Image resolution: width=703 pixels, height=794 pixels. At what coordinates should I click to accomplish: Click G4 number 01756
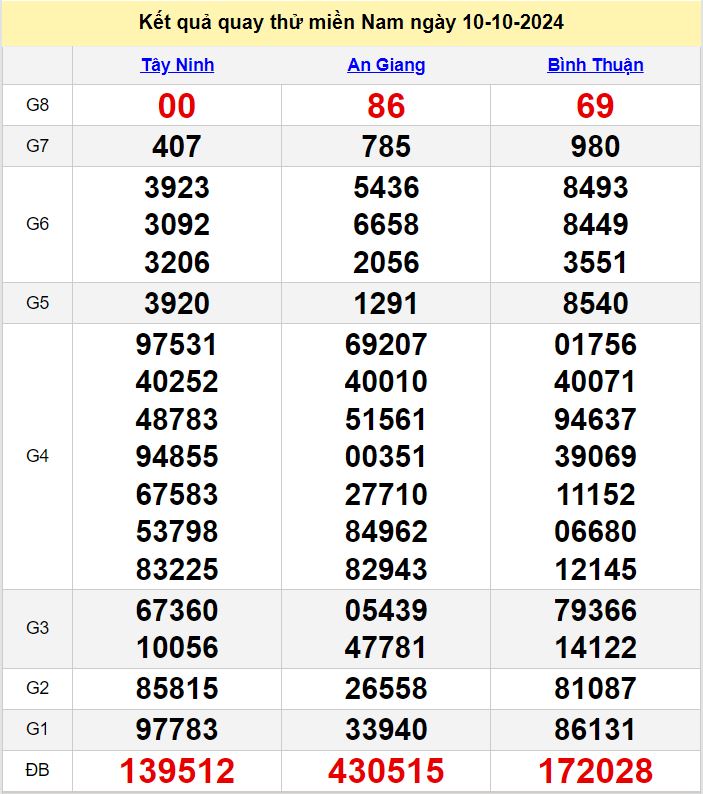pyautogui.click(x=595, y=344)
